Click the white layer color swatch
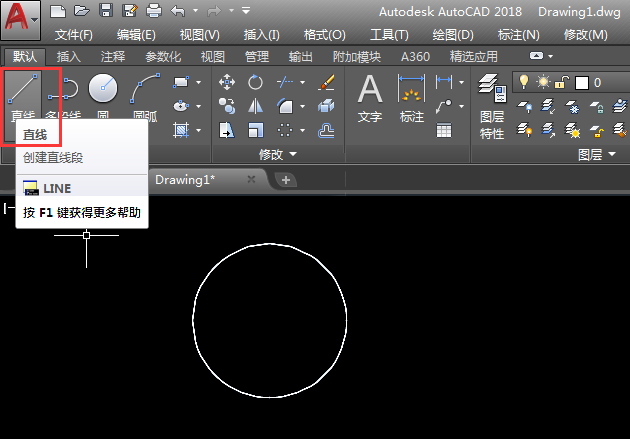 click(x=581, y=83)
